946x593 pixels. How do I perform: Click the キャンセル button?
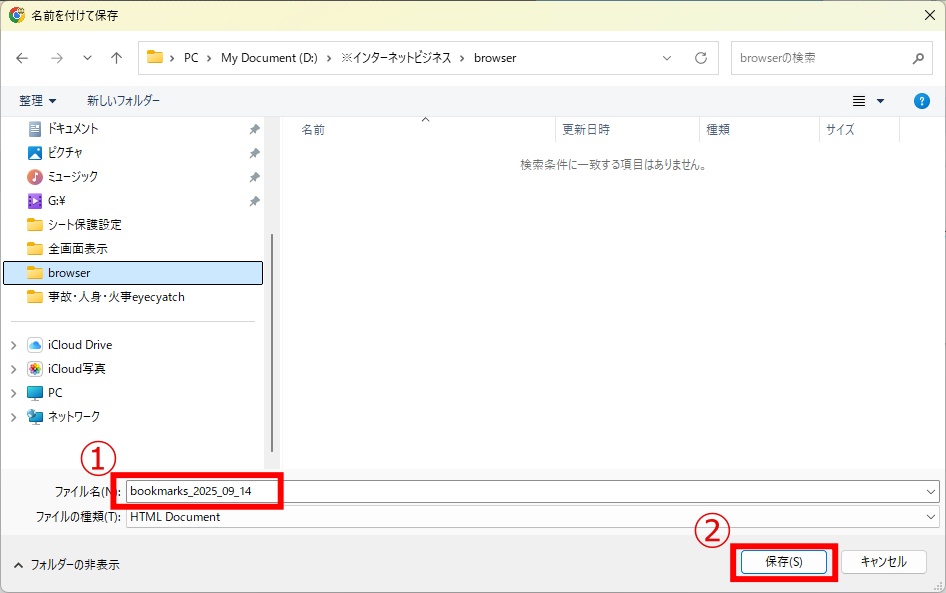[883, 562]
